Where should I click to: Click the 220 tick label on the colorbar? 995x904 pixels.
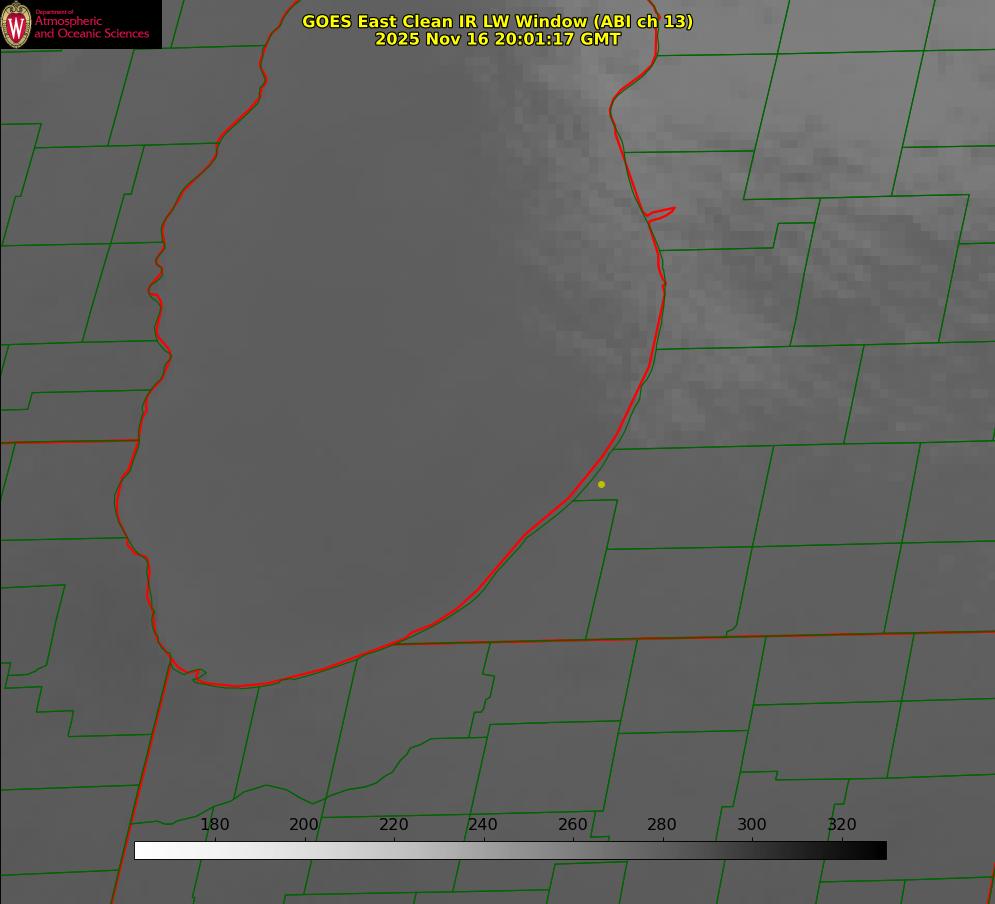[x=394, y=825]
